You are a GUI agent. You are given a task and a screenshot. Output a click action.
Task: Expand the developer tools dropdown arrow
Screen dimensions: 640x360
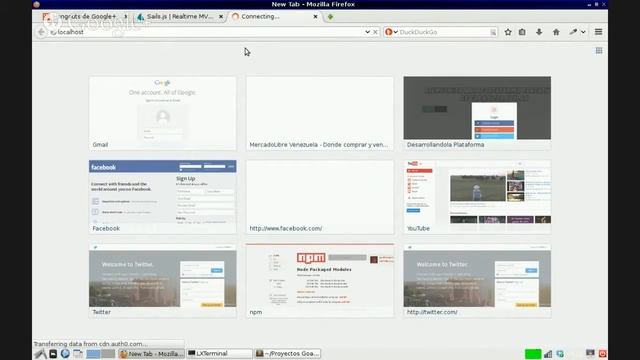tap(583, 32)
